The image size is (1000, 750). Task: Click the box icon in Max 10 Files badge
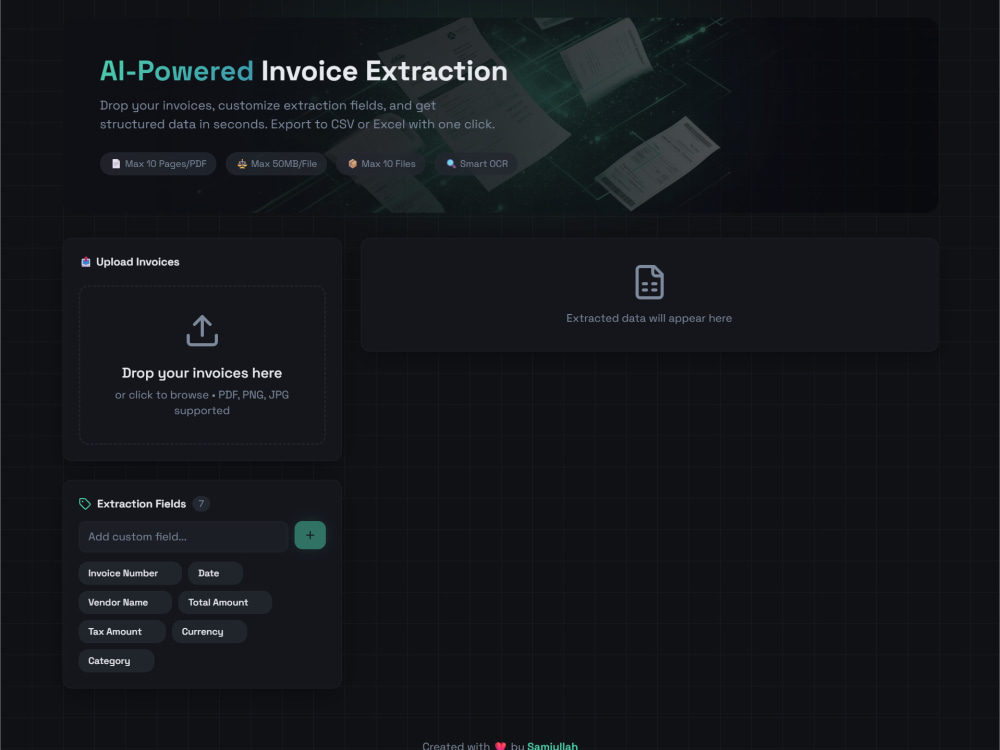352,164
